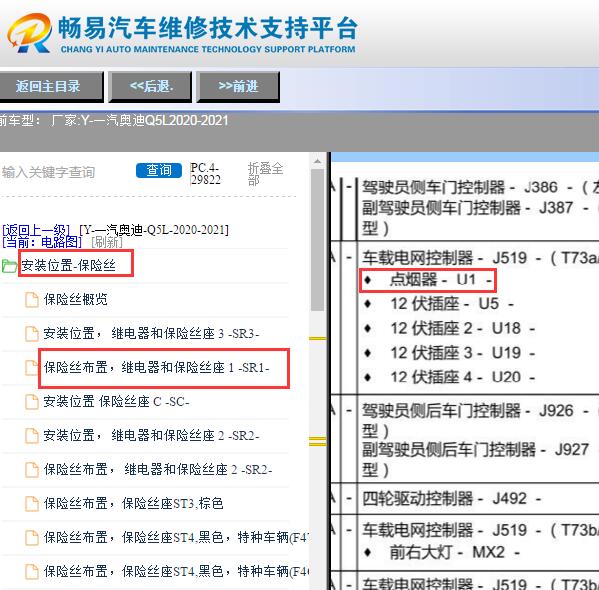This screenshot has height=590, width=599.
Task: Select the 12 伏插座 2 - U18 entry
Action: 450,329
